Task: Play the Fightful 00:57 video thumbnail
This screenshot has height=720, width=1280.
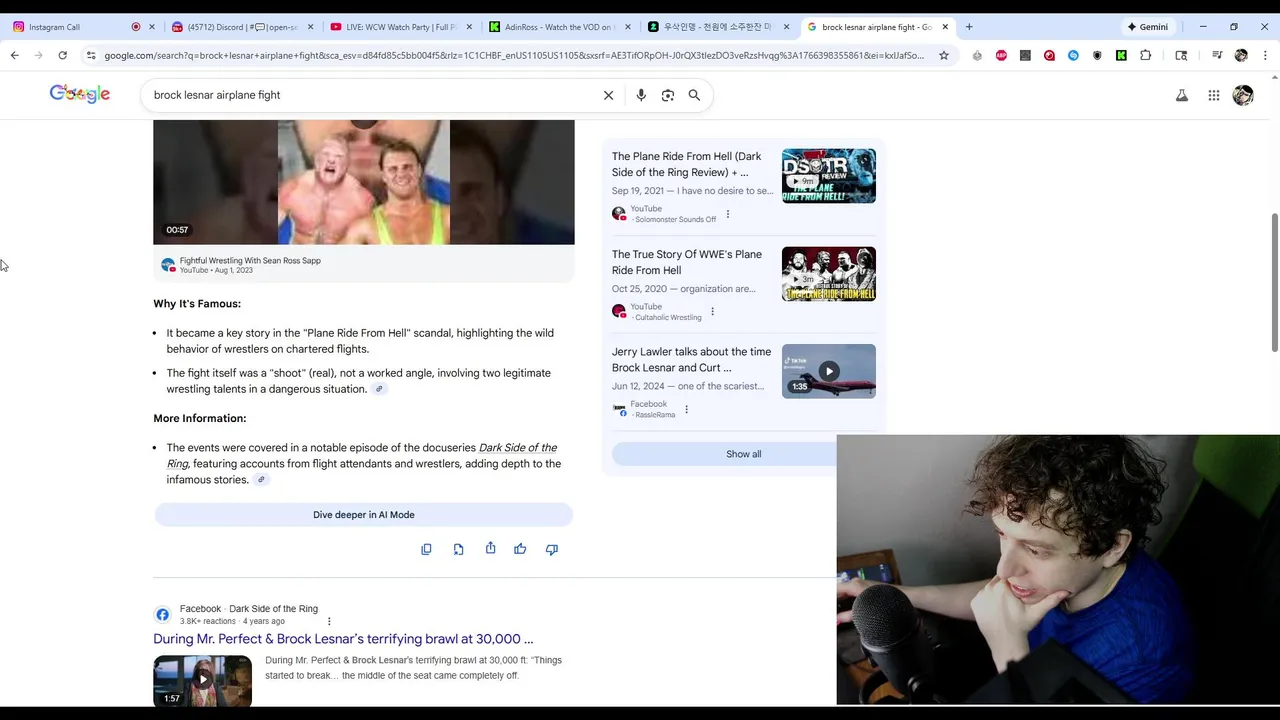Action: [364, 181]
